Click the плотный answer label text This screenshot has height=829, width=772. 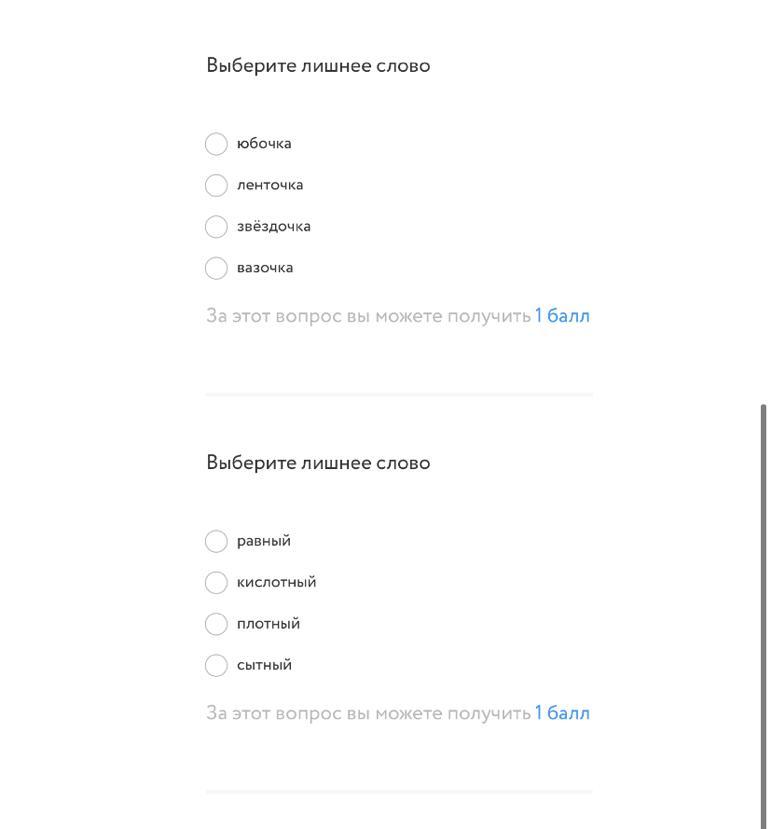[268, 624]
